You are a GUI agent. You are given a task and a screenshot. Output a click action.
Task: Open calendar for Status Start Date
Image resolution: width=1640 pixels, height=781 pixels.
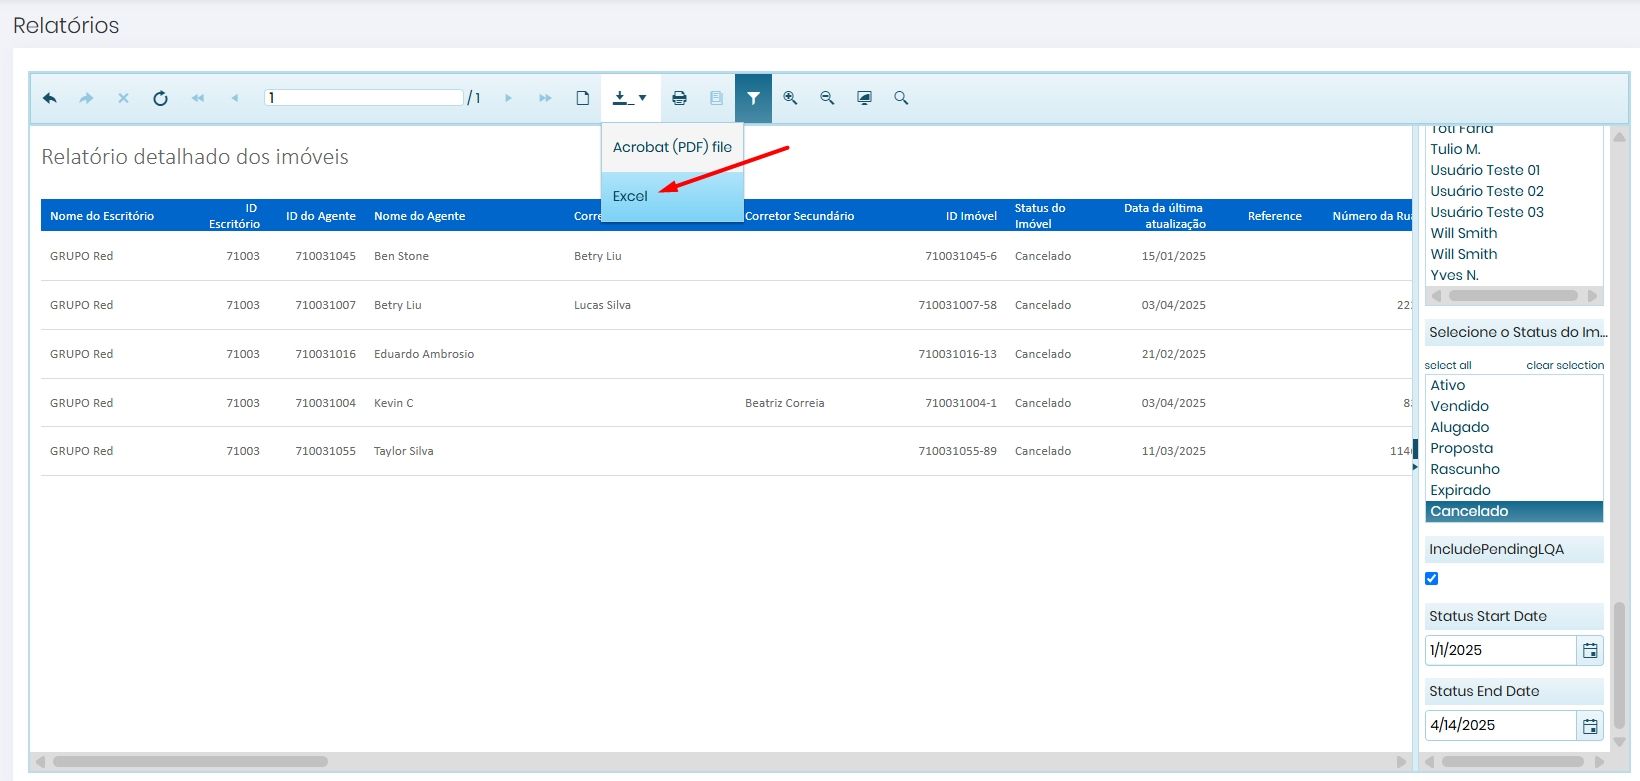(x=1590, y=650)
